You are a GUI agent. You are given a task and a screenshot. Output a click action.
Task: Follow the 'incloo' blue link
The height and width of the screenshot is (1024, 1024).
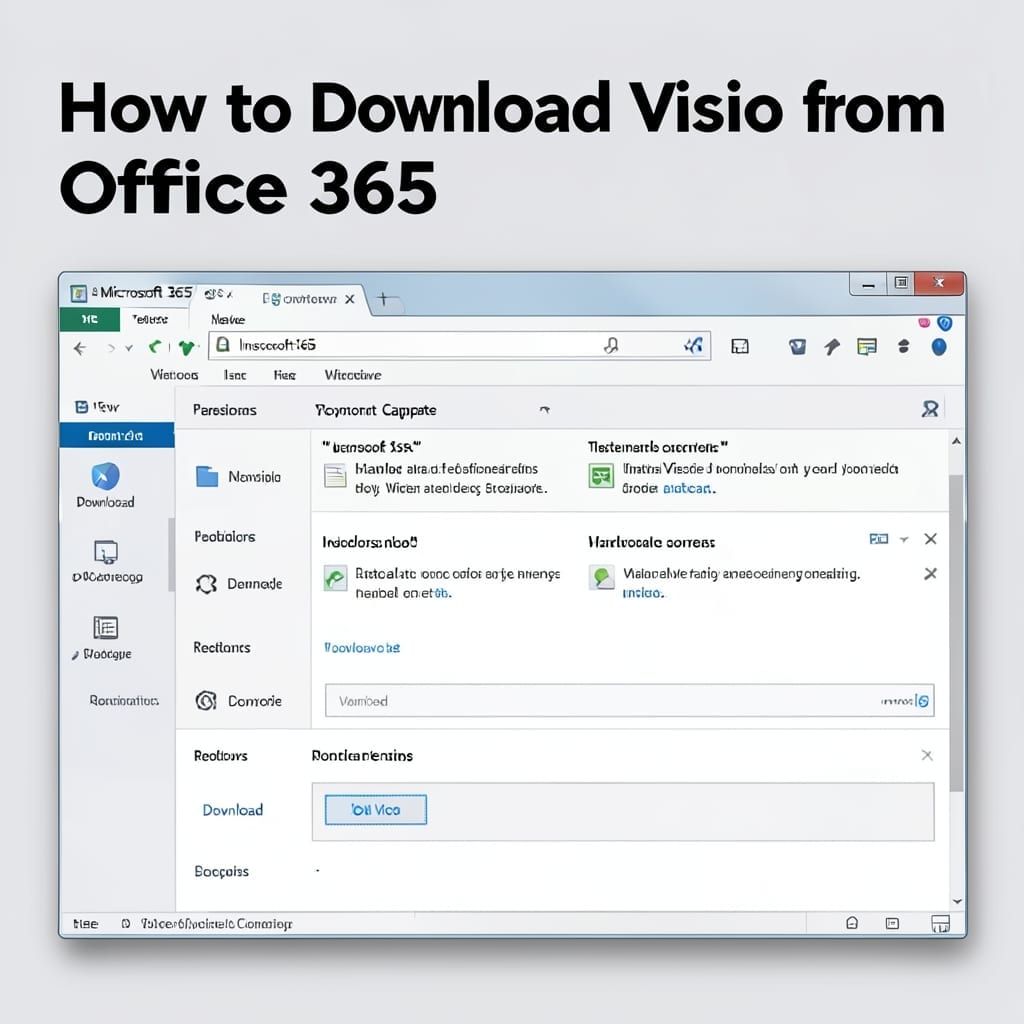tap(643, 593)
